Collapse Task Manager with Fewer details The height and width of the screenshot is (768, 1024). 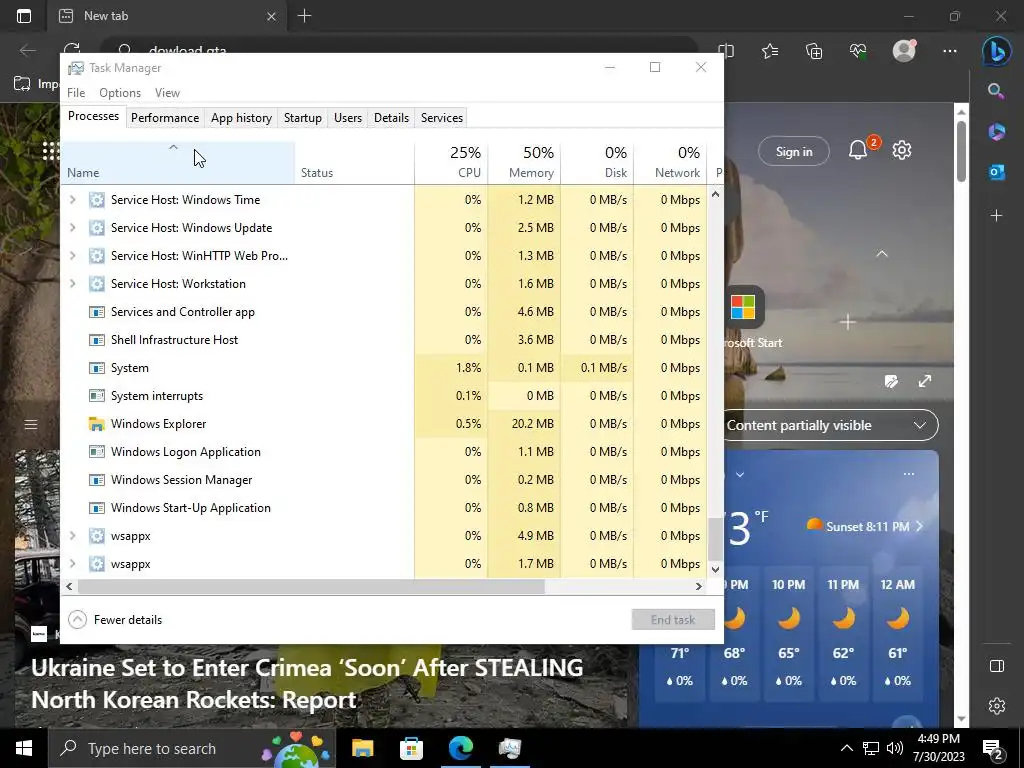click(115, 620)
